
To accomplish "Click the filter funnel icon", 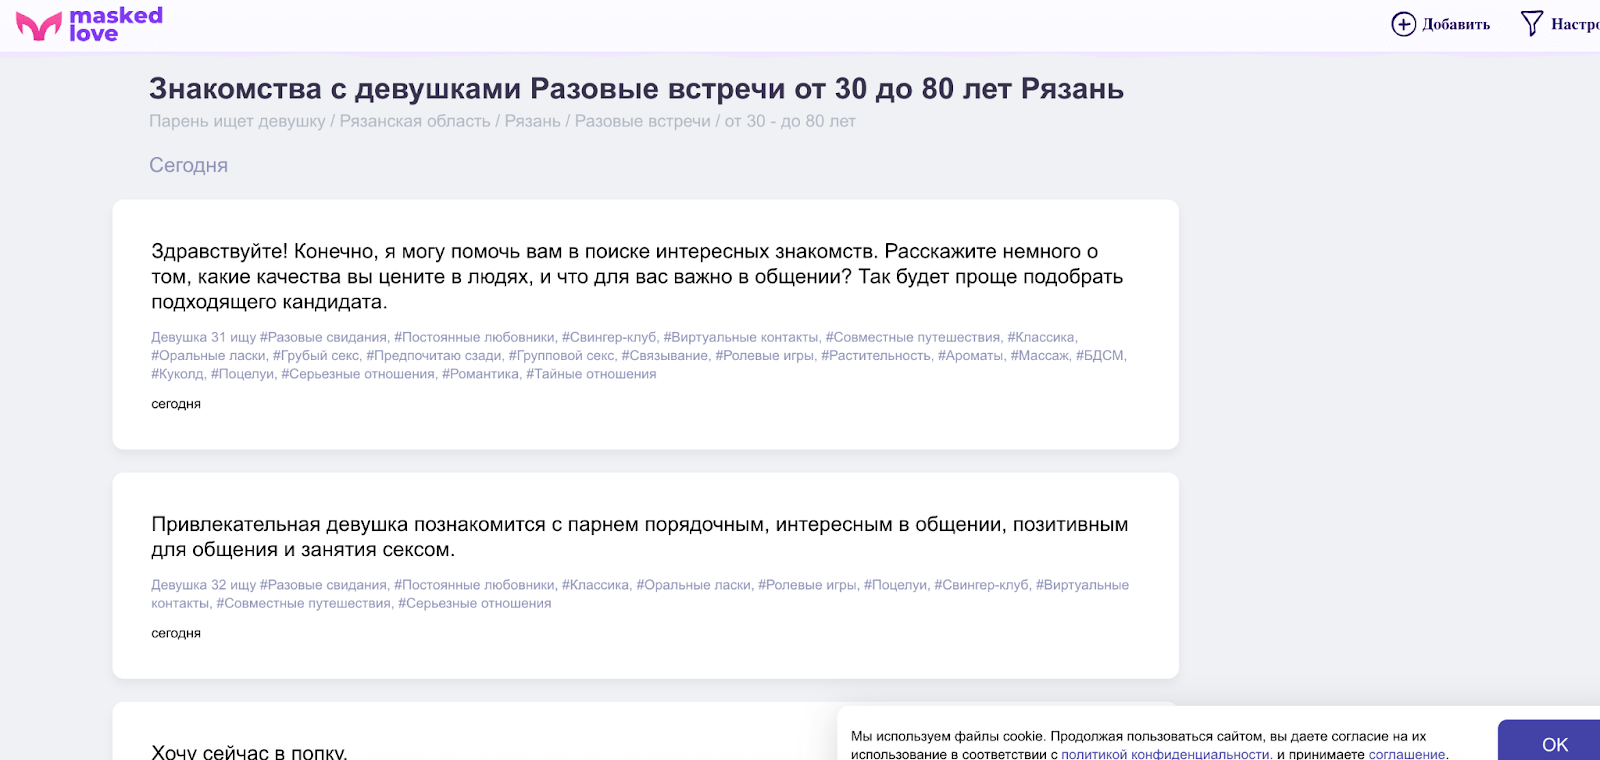I will click(x=1531, y=24).
